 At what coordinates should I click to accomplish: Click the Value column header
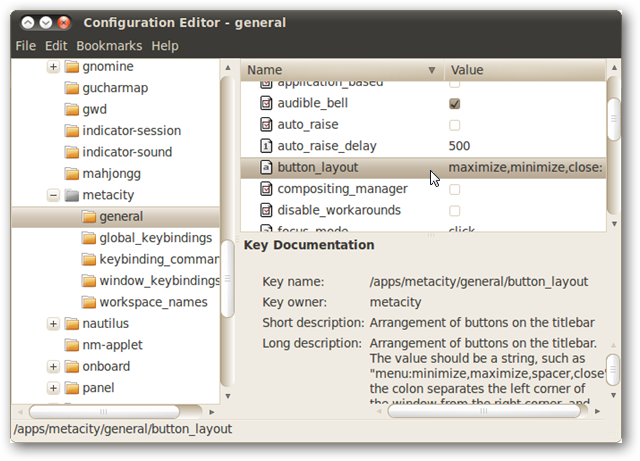[x=524, y=70]
